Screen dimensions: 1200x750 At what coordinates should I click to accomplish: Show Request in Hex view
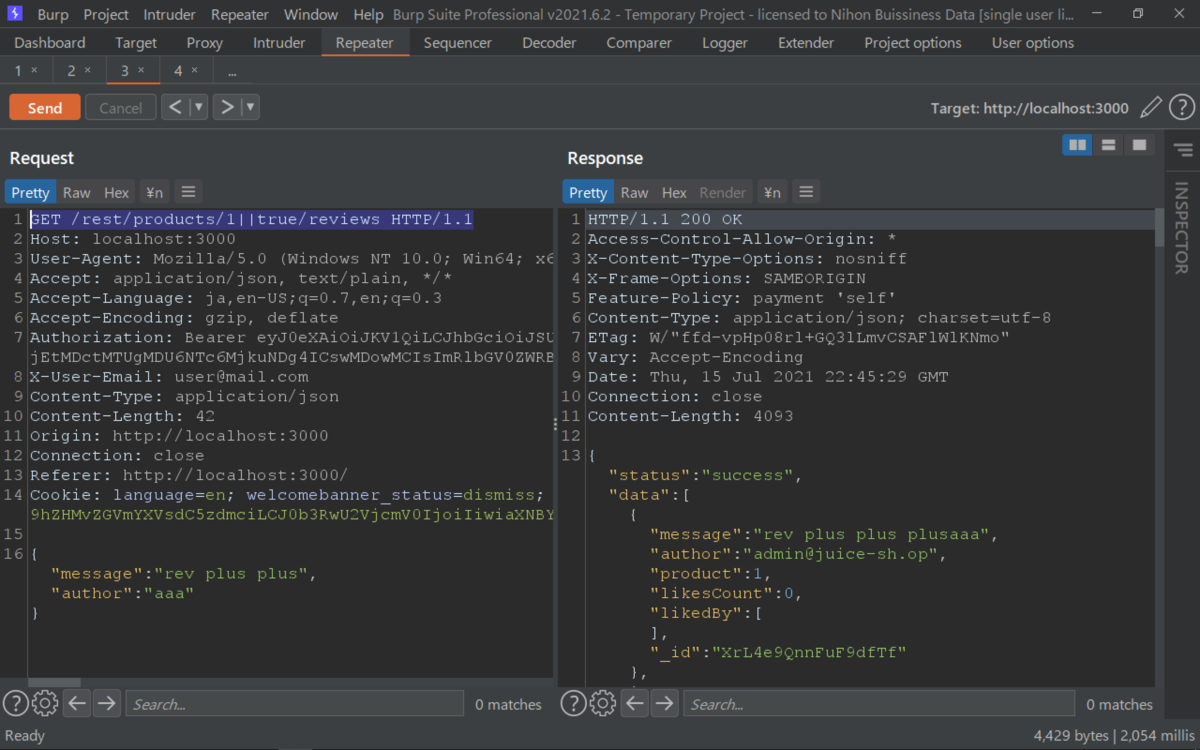coord(117,192)
